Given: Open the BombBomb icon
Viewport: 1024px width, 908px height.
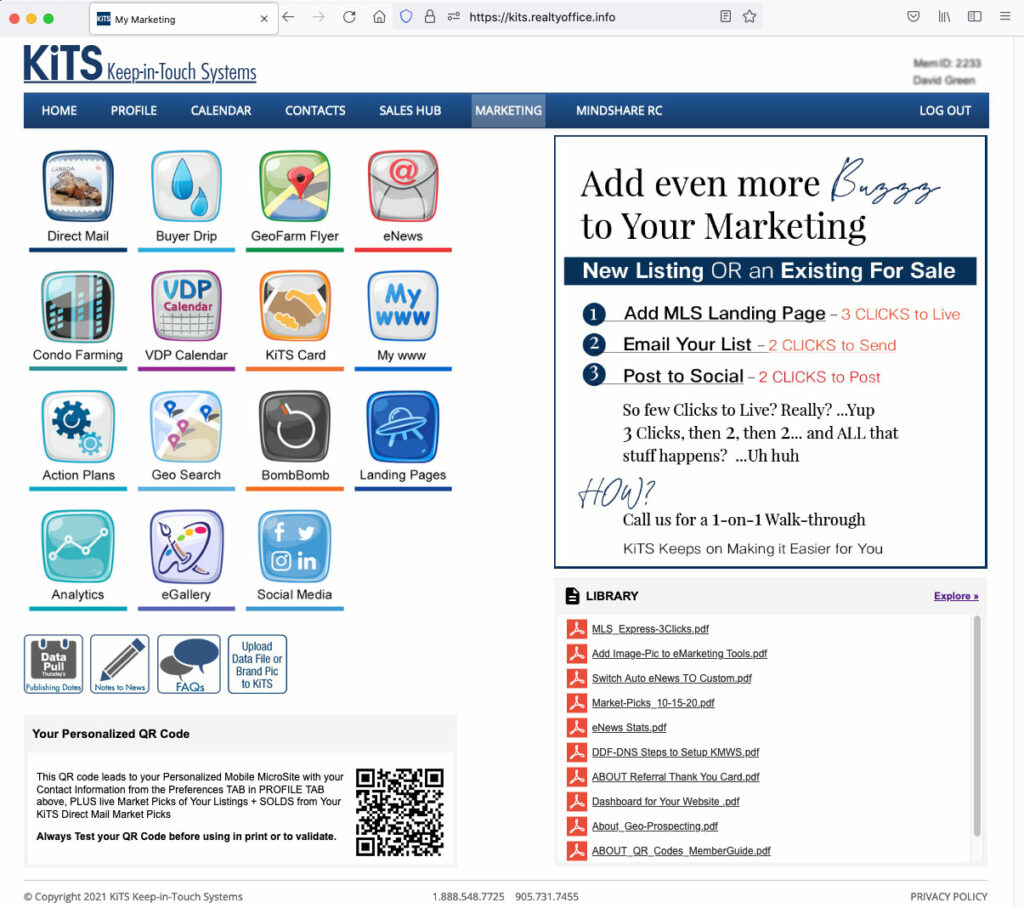Looking at the screenshot, I should tap(295, 426).
